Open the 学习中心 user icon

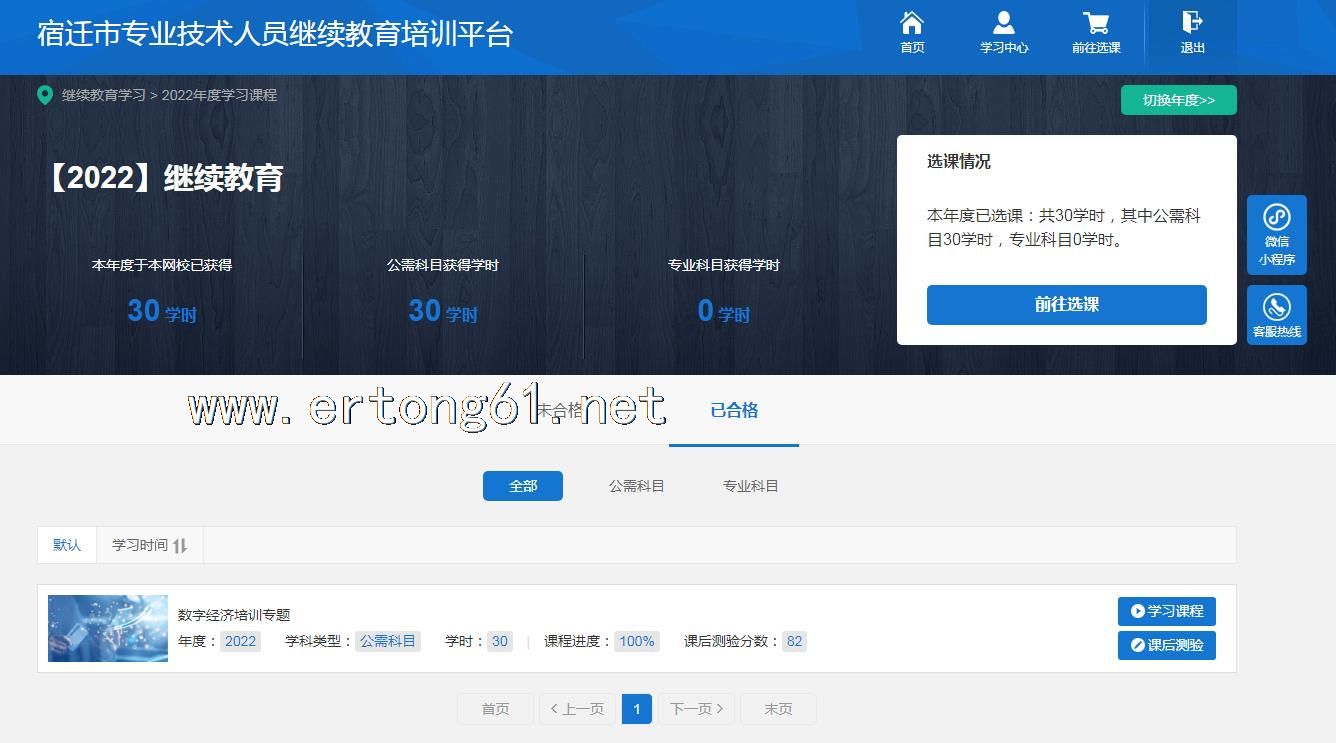pyautogui.click(x=1004, y=23)
